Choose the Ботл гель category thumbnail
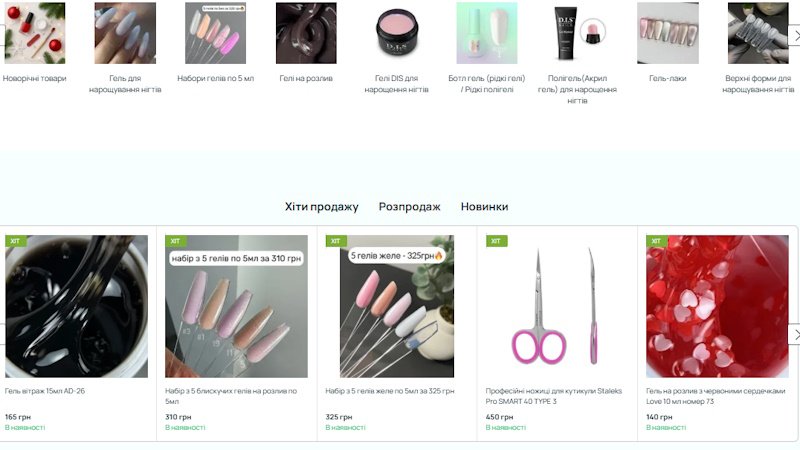This screenshot has width=800, height=450. pyautogui.click(x=487, y=33)
